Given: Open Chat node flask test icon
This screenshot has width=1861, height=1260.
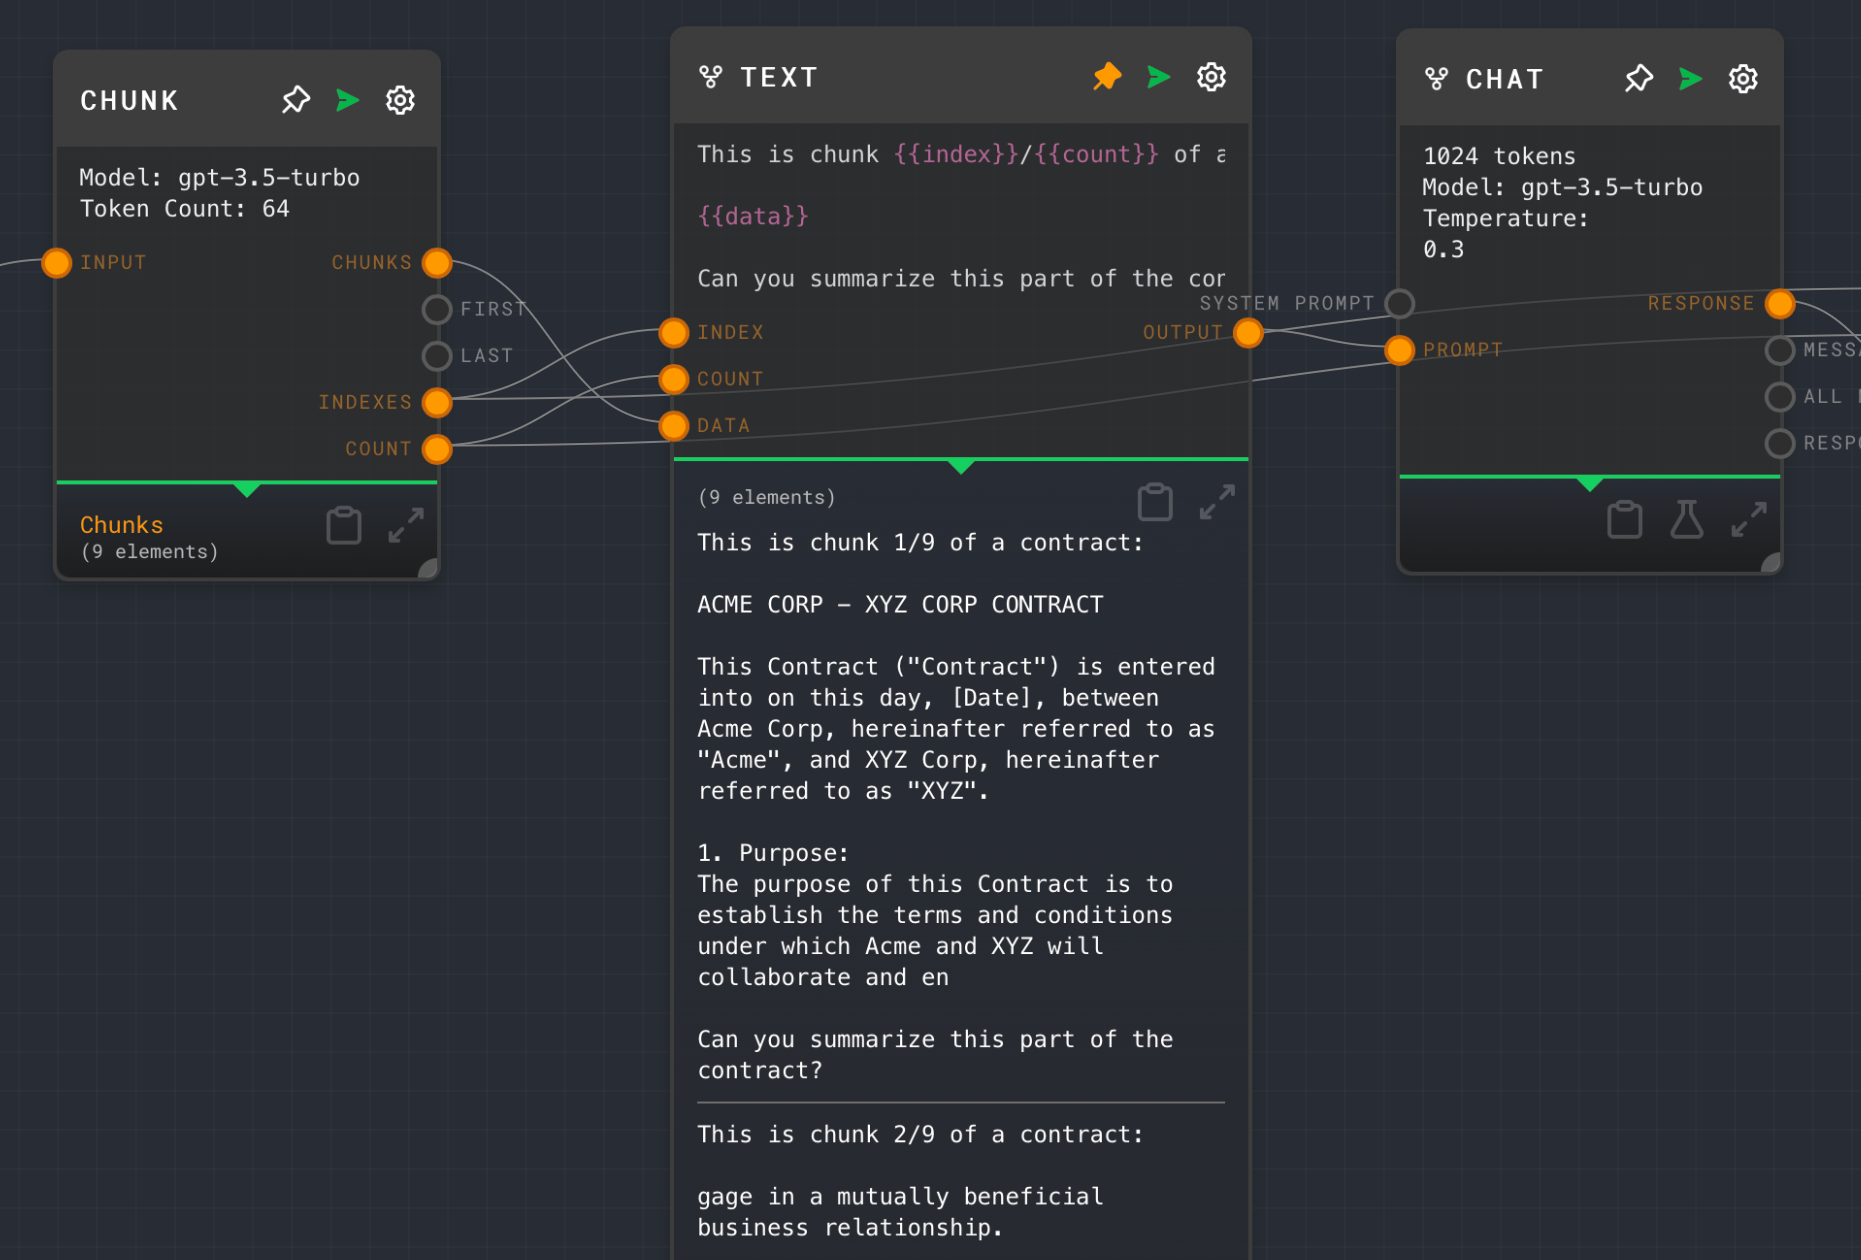Looking at the screenshot, I should coord(1687,520).
